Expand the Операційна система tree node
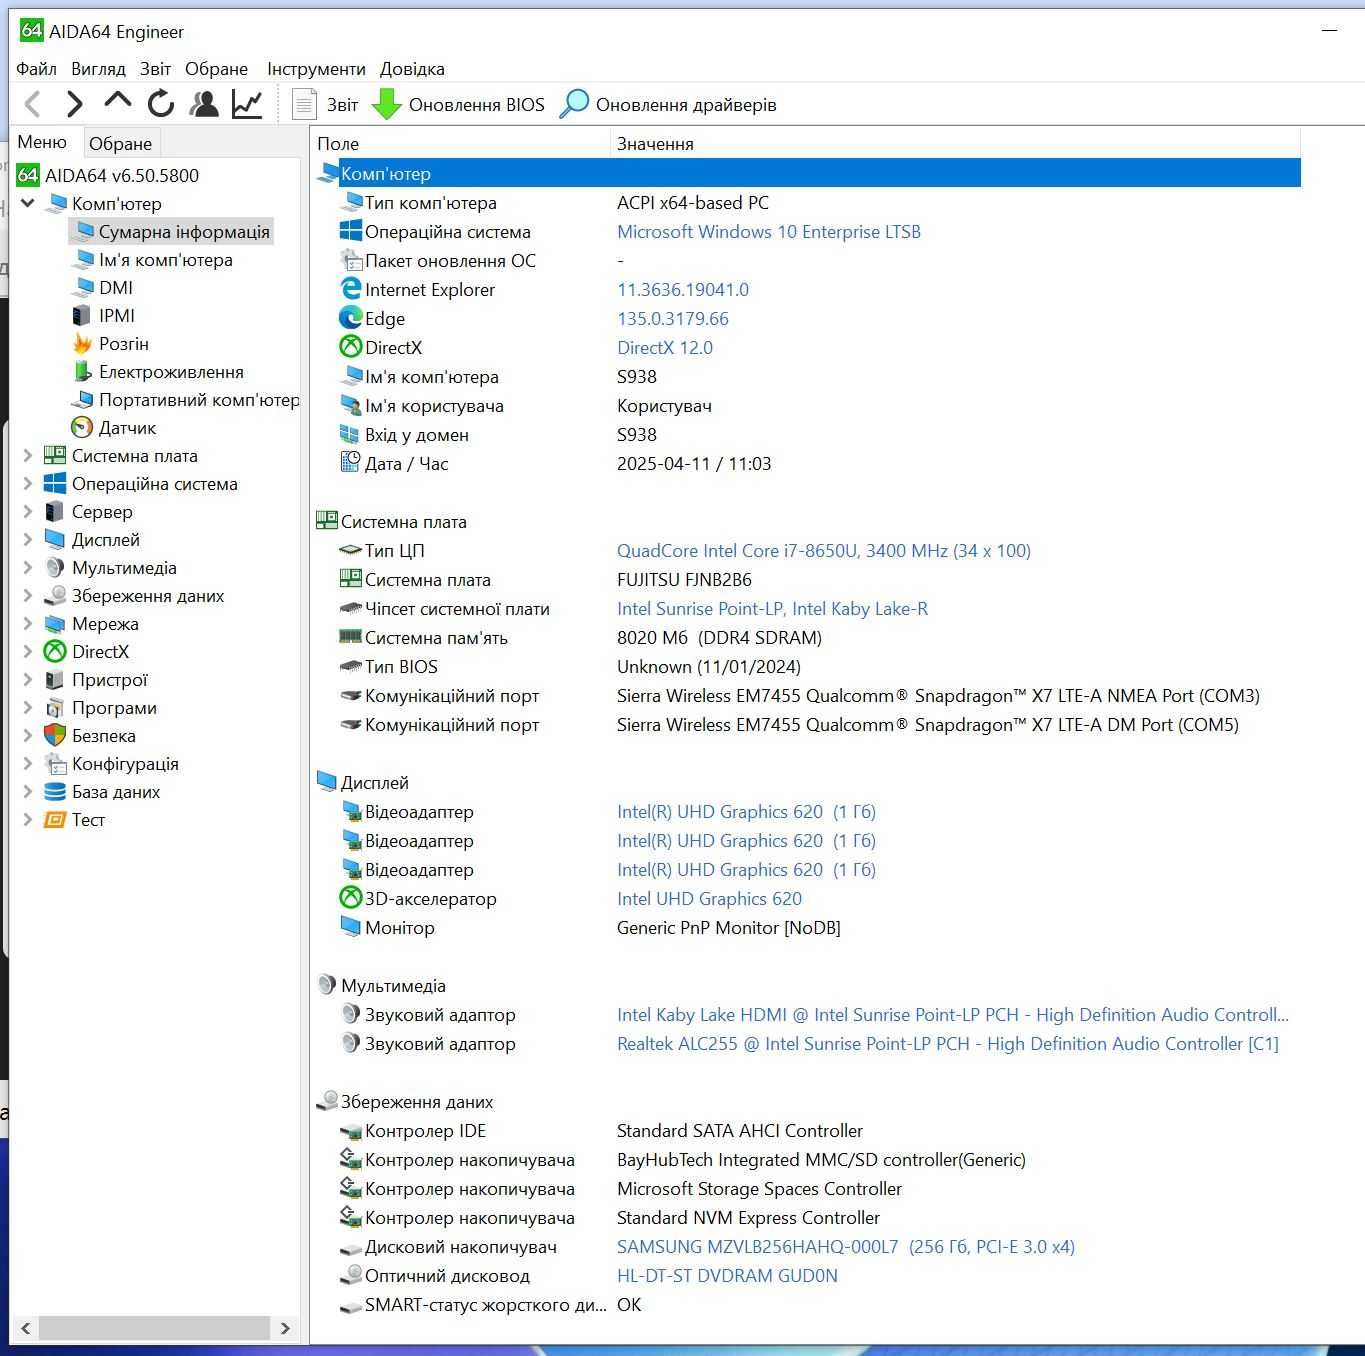Viewport: 1365px width, 1356px height. 28,483
